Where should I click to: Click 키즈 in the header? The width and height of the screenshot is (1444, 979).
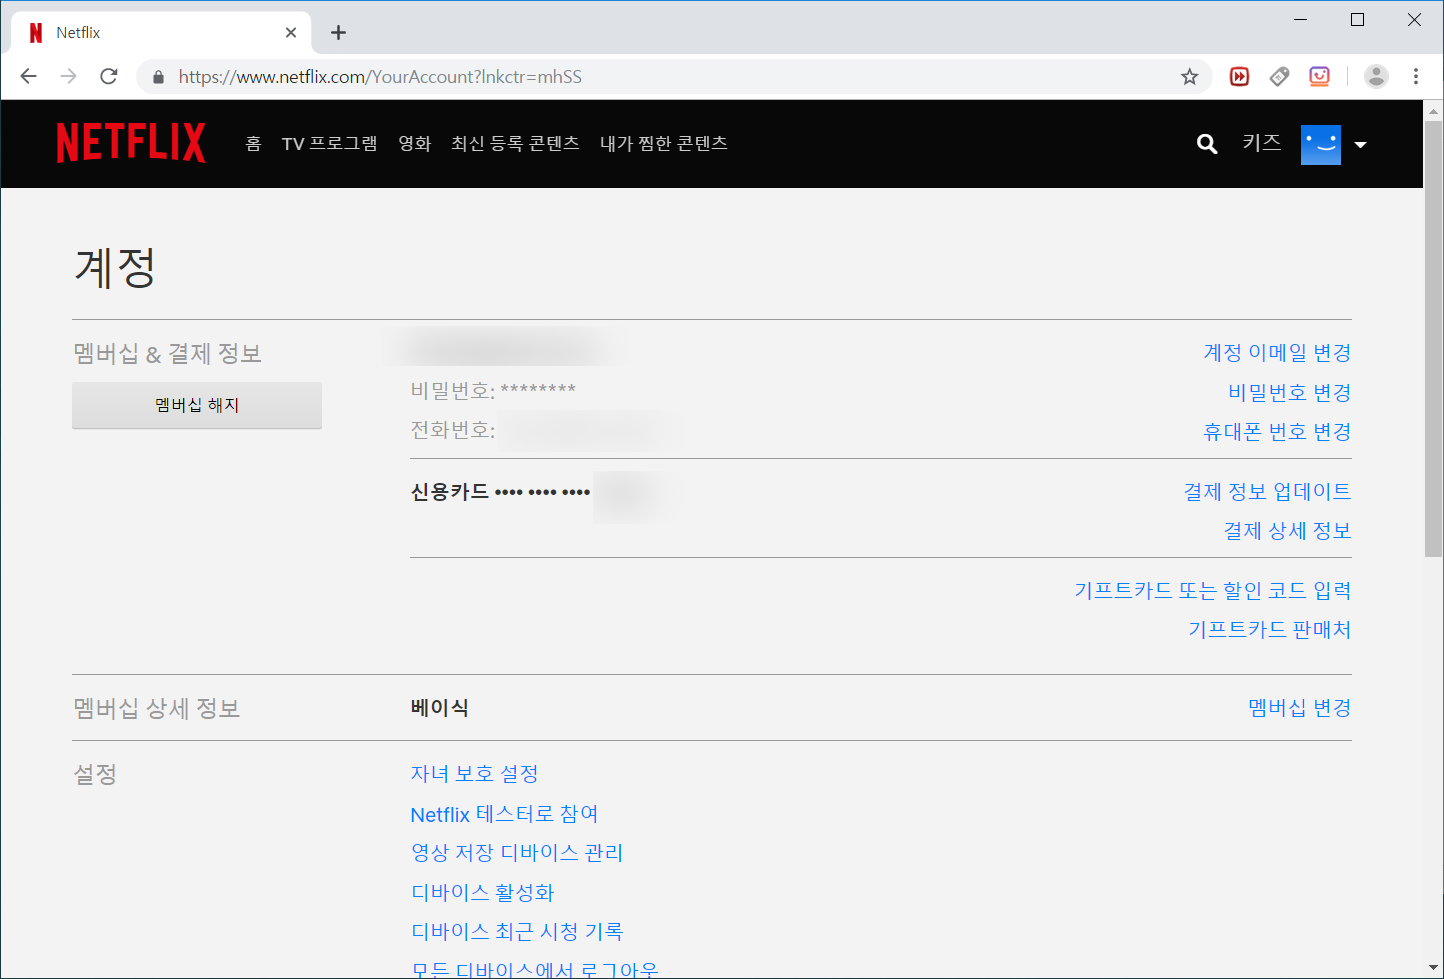[1261, 143]
